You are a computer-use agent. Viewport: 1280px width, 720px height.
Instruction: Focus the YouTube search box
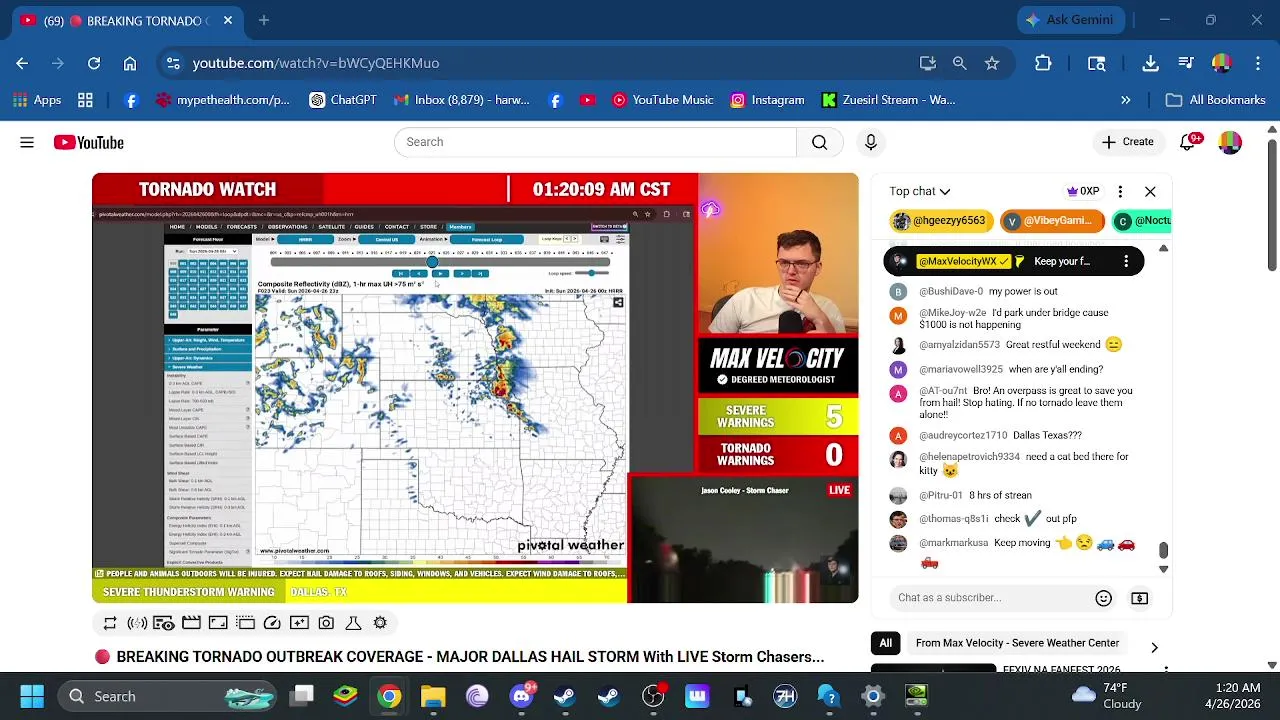pyautogui.click(x=595, y=142)
